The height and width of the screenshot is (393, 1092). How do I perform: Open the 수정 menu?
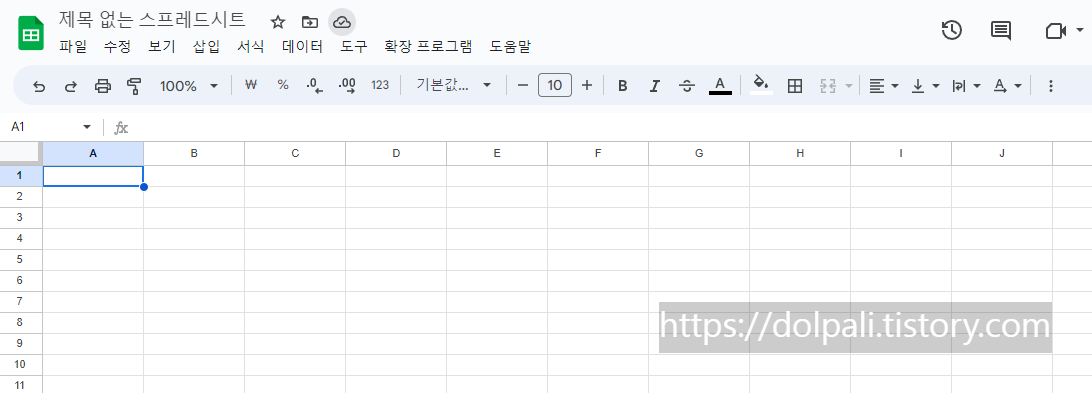point(117,47)
